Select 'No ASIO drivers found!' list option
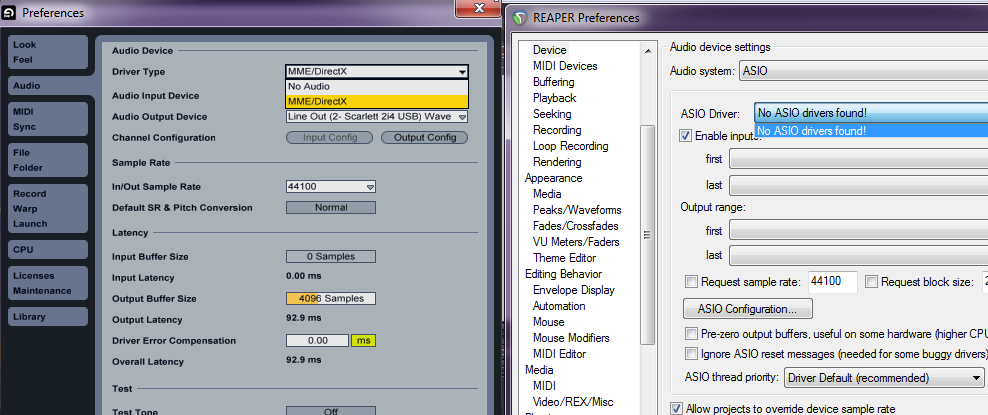988x415 pixels. tap(871, 130)
